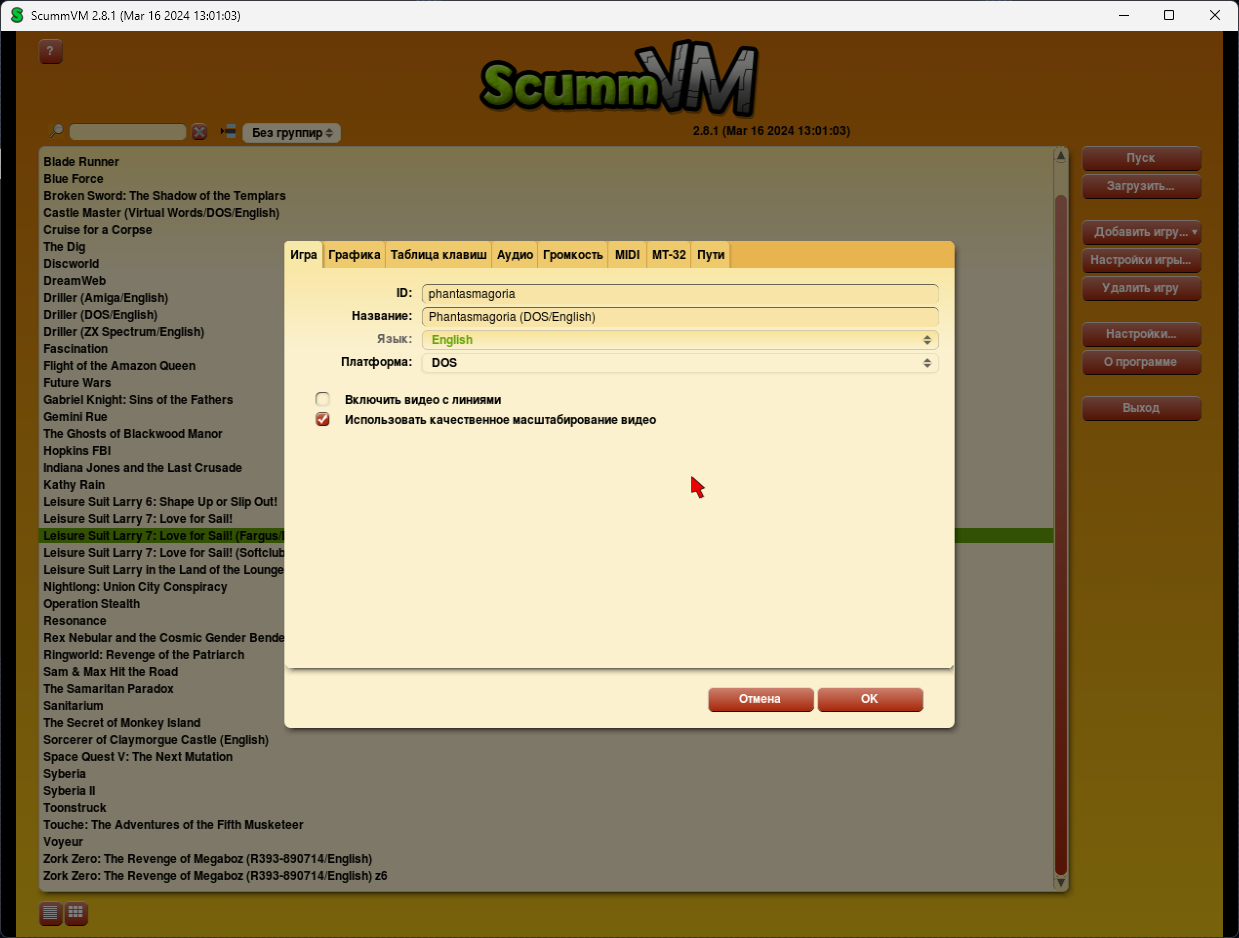Screen dimensions: 1239x938
Task: Select Syberia II in the list
Action: [69, 791]
